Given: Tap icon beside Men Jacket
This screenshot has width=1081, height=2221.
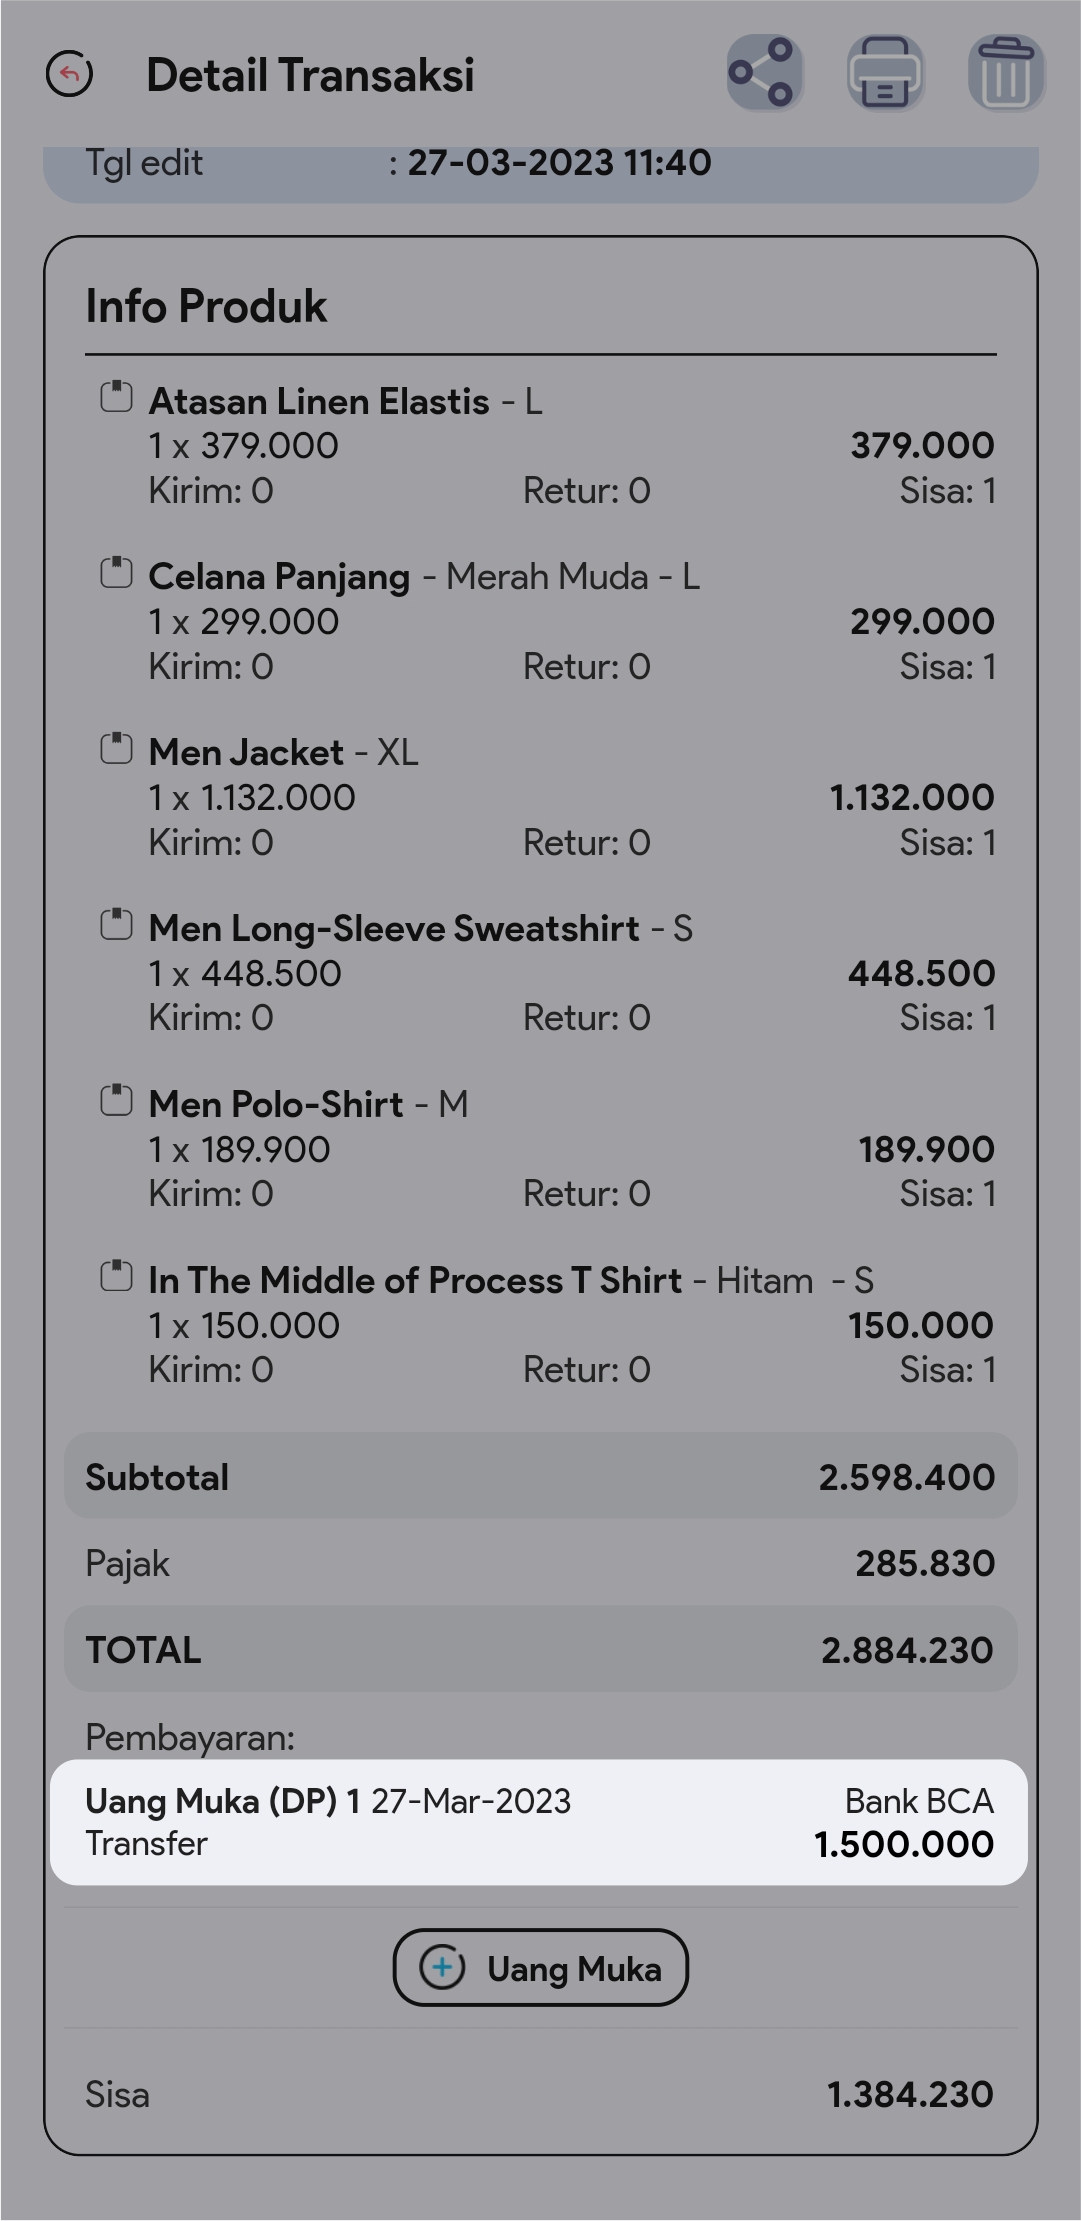Looking at the screenshot, I should [x=116, y=749].
